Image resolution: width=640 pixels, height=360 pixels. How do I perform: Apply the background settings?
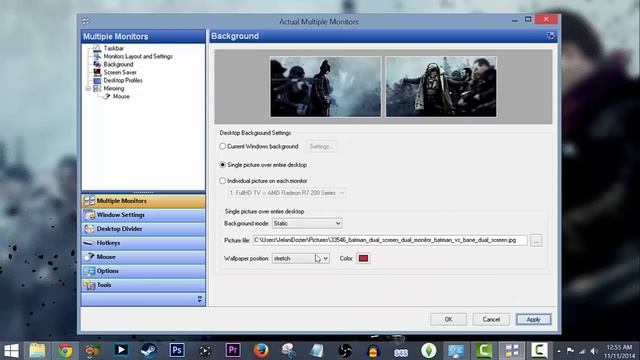[x=533, y=319]
